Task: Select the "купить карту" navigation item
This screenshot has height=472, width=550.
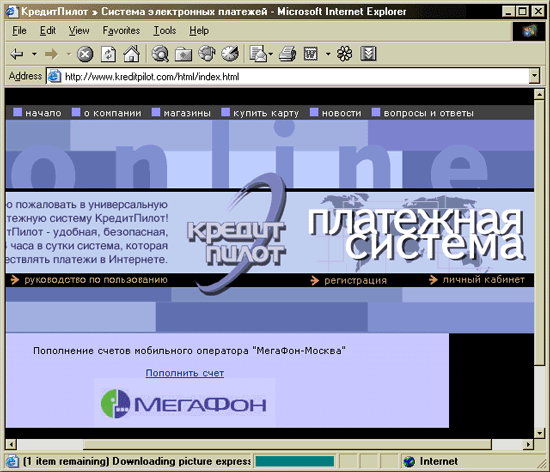Action: [x=266, y=113]
